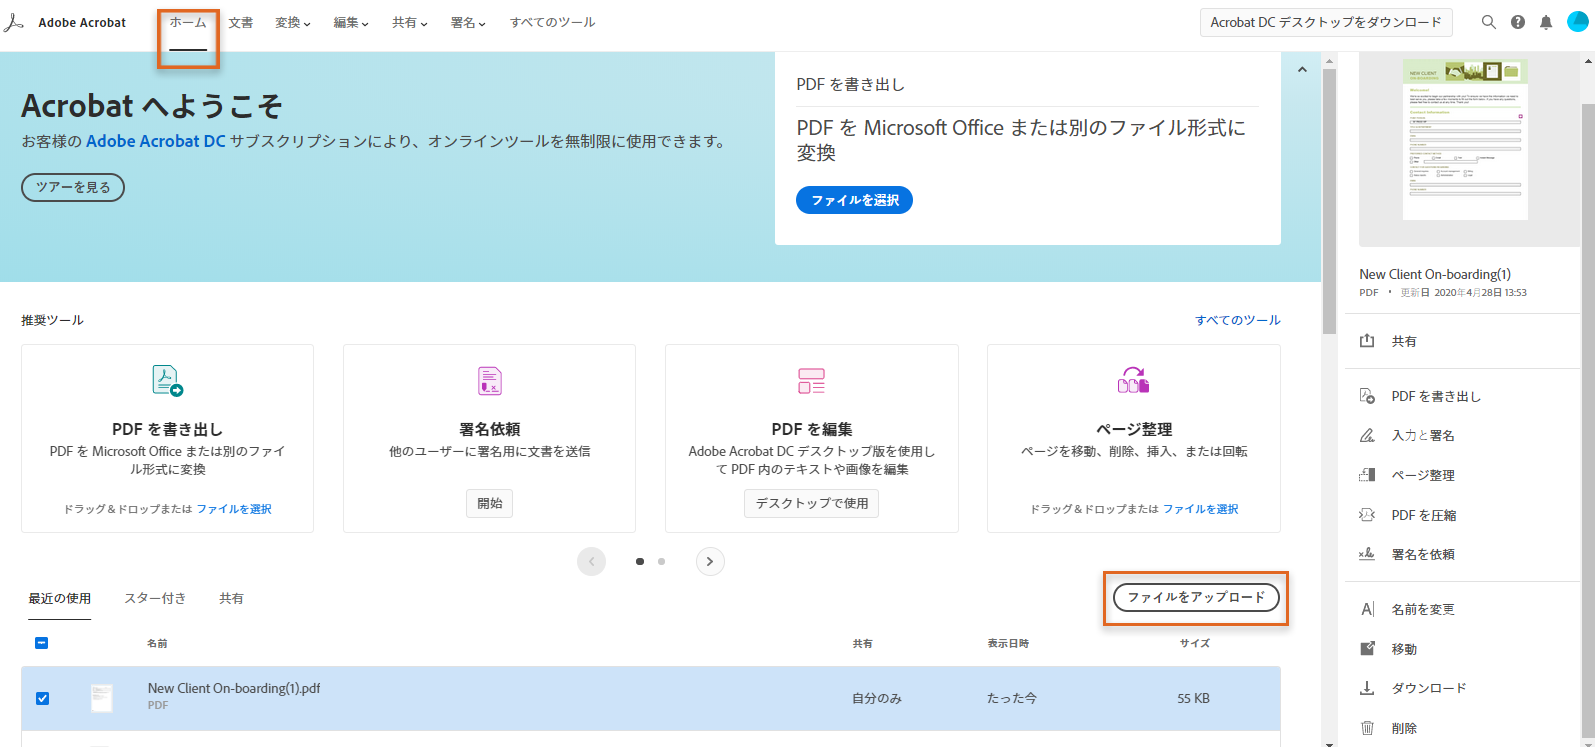Click the Acrobat DC デスクトップをダウンロード button
Viewport: 1595px width, 747px height.
[1326, 22]
